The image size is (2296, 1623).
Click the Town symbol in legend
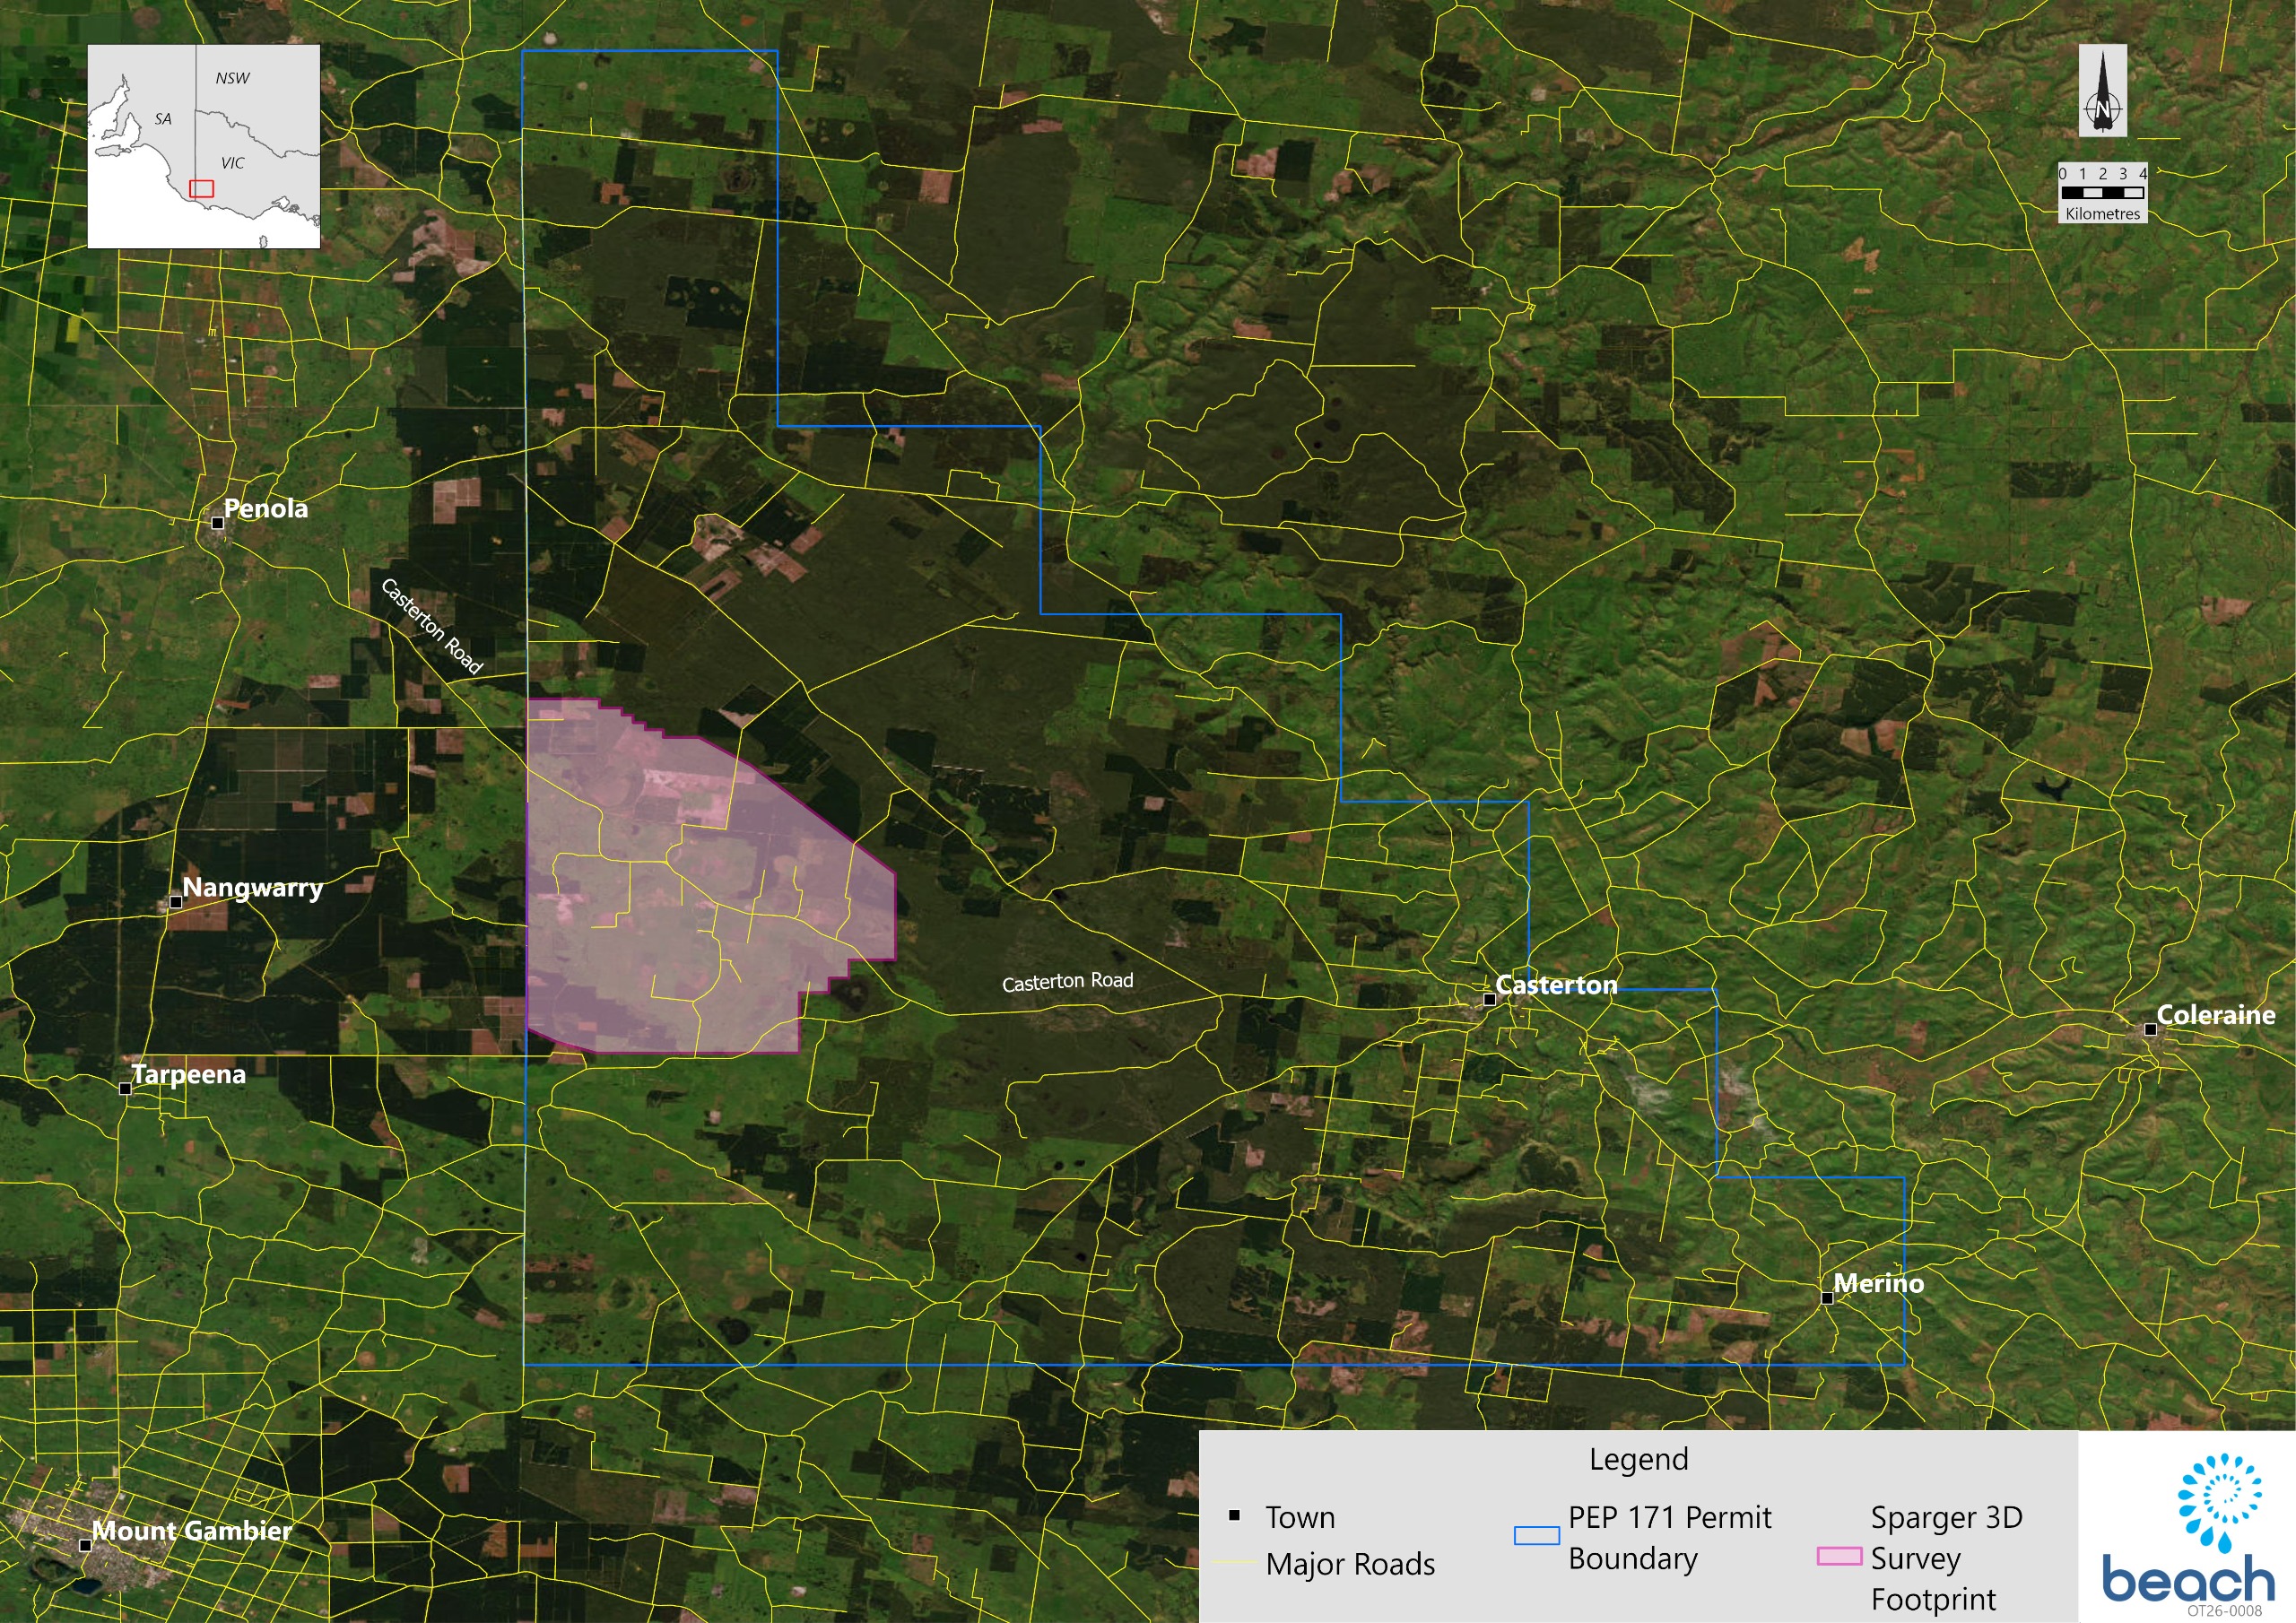click(1234, 1516)
